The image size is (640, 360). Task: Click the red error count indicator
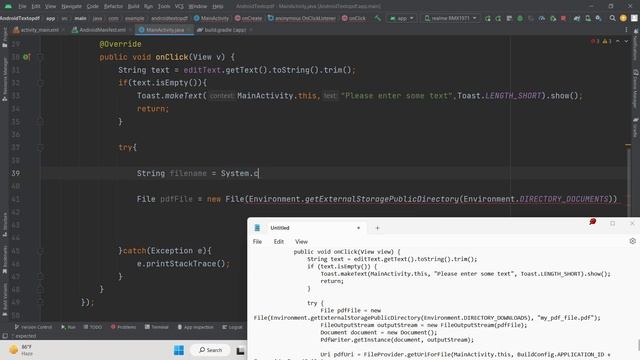(x=595, y=41)
